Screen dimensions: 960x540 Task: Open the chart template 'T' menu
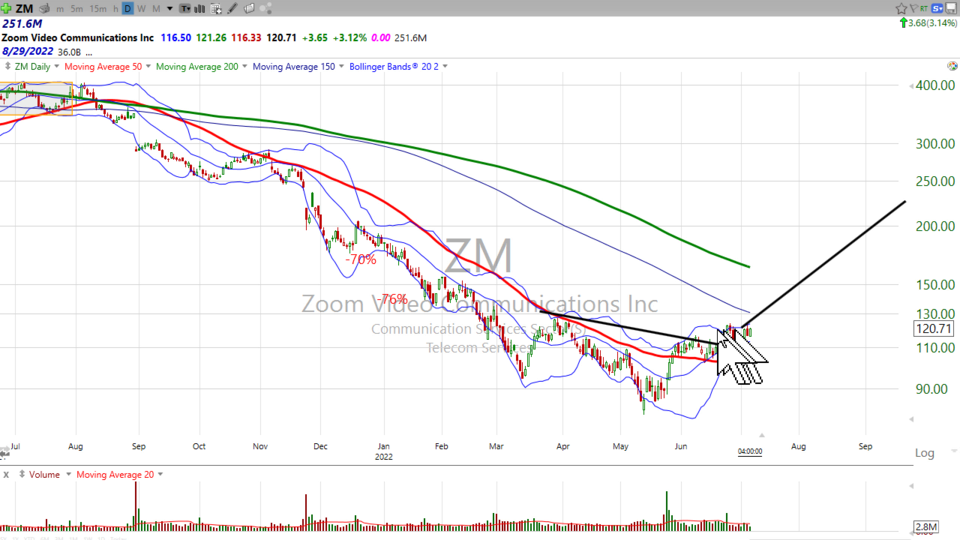(184, 9)
